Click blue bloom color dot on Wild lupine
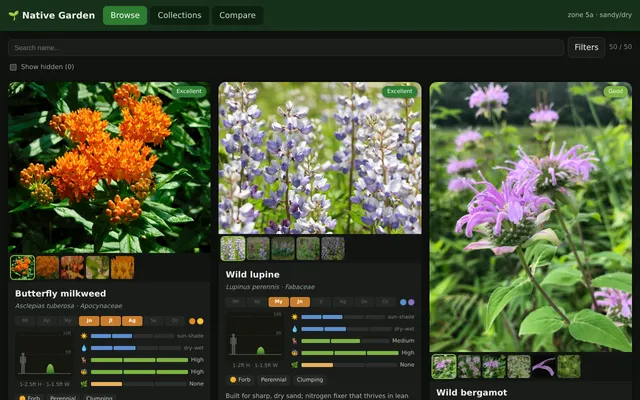 (x=403, y=302)
